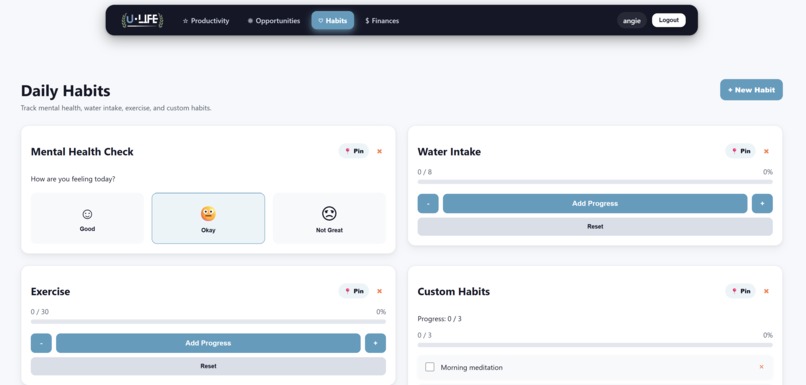The width and height of the screenshot is (806, 385).
Task: Select the Habits tab
Action: (x=333, y=21)
